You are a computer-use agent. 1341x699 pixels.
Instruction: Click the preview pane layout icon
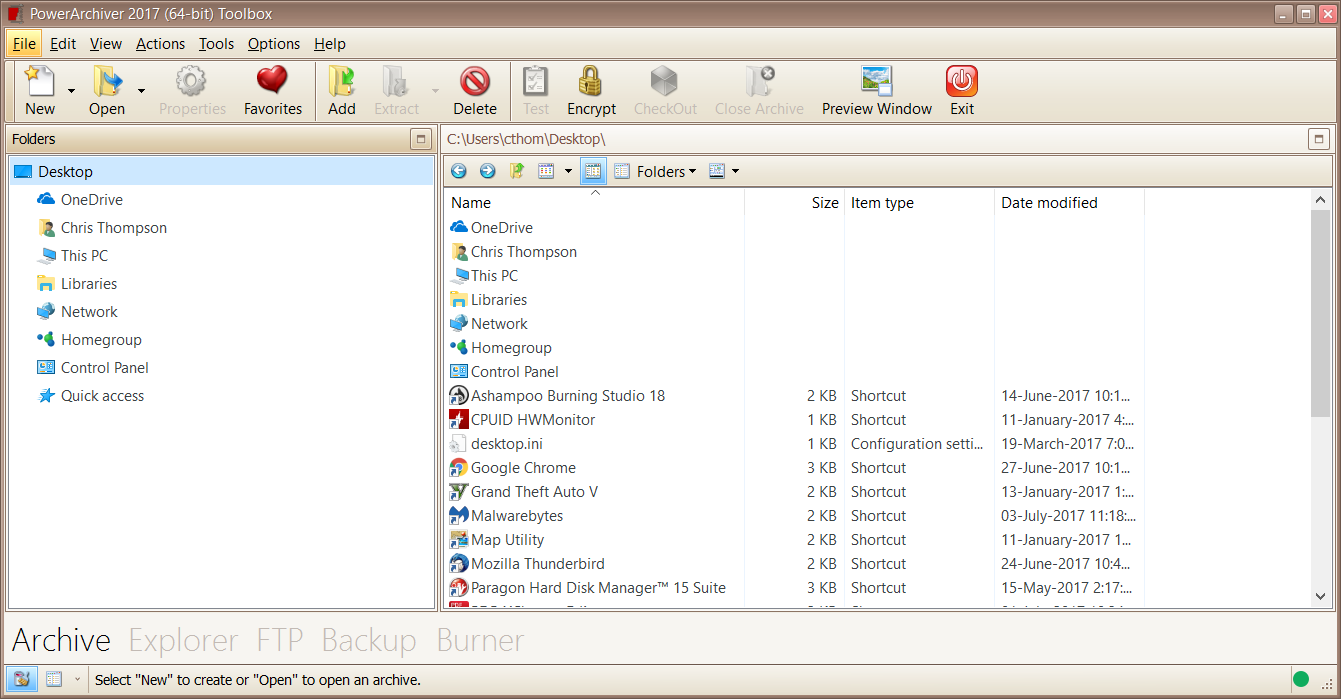716,171
